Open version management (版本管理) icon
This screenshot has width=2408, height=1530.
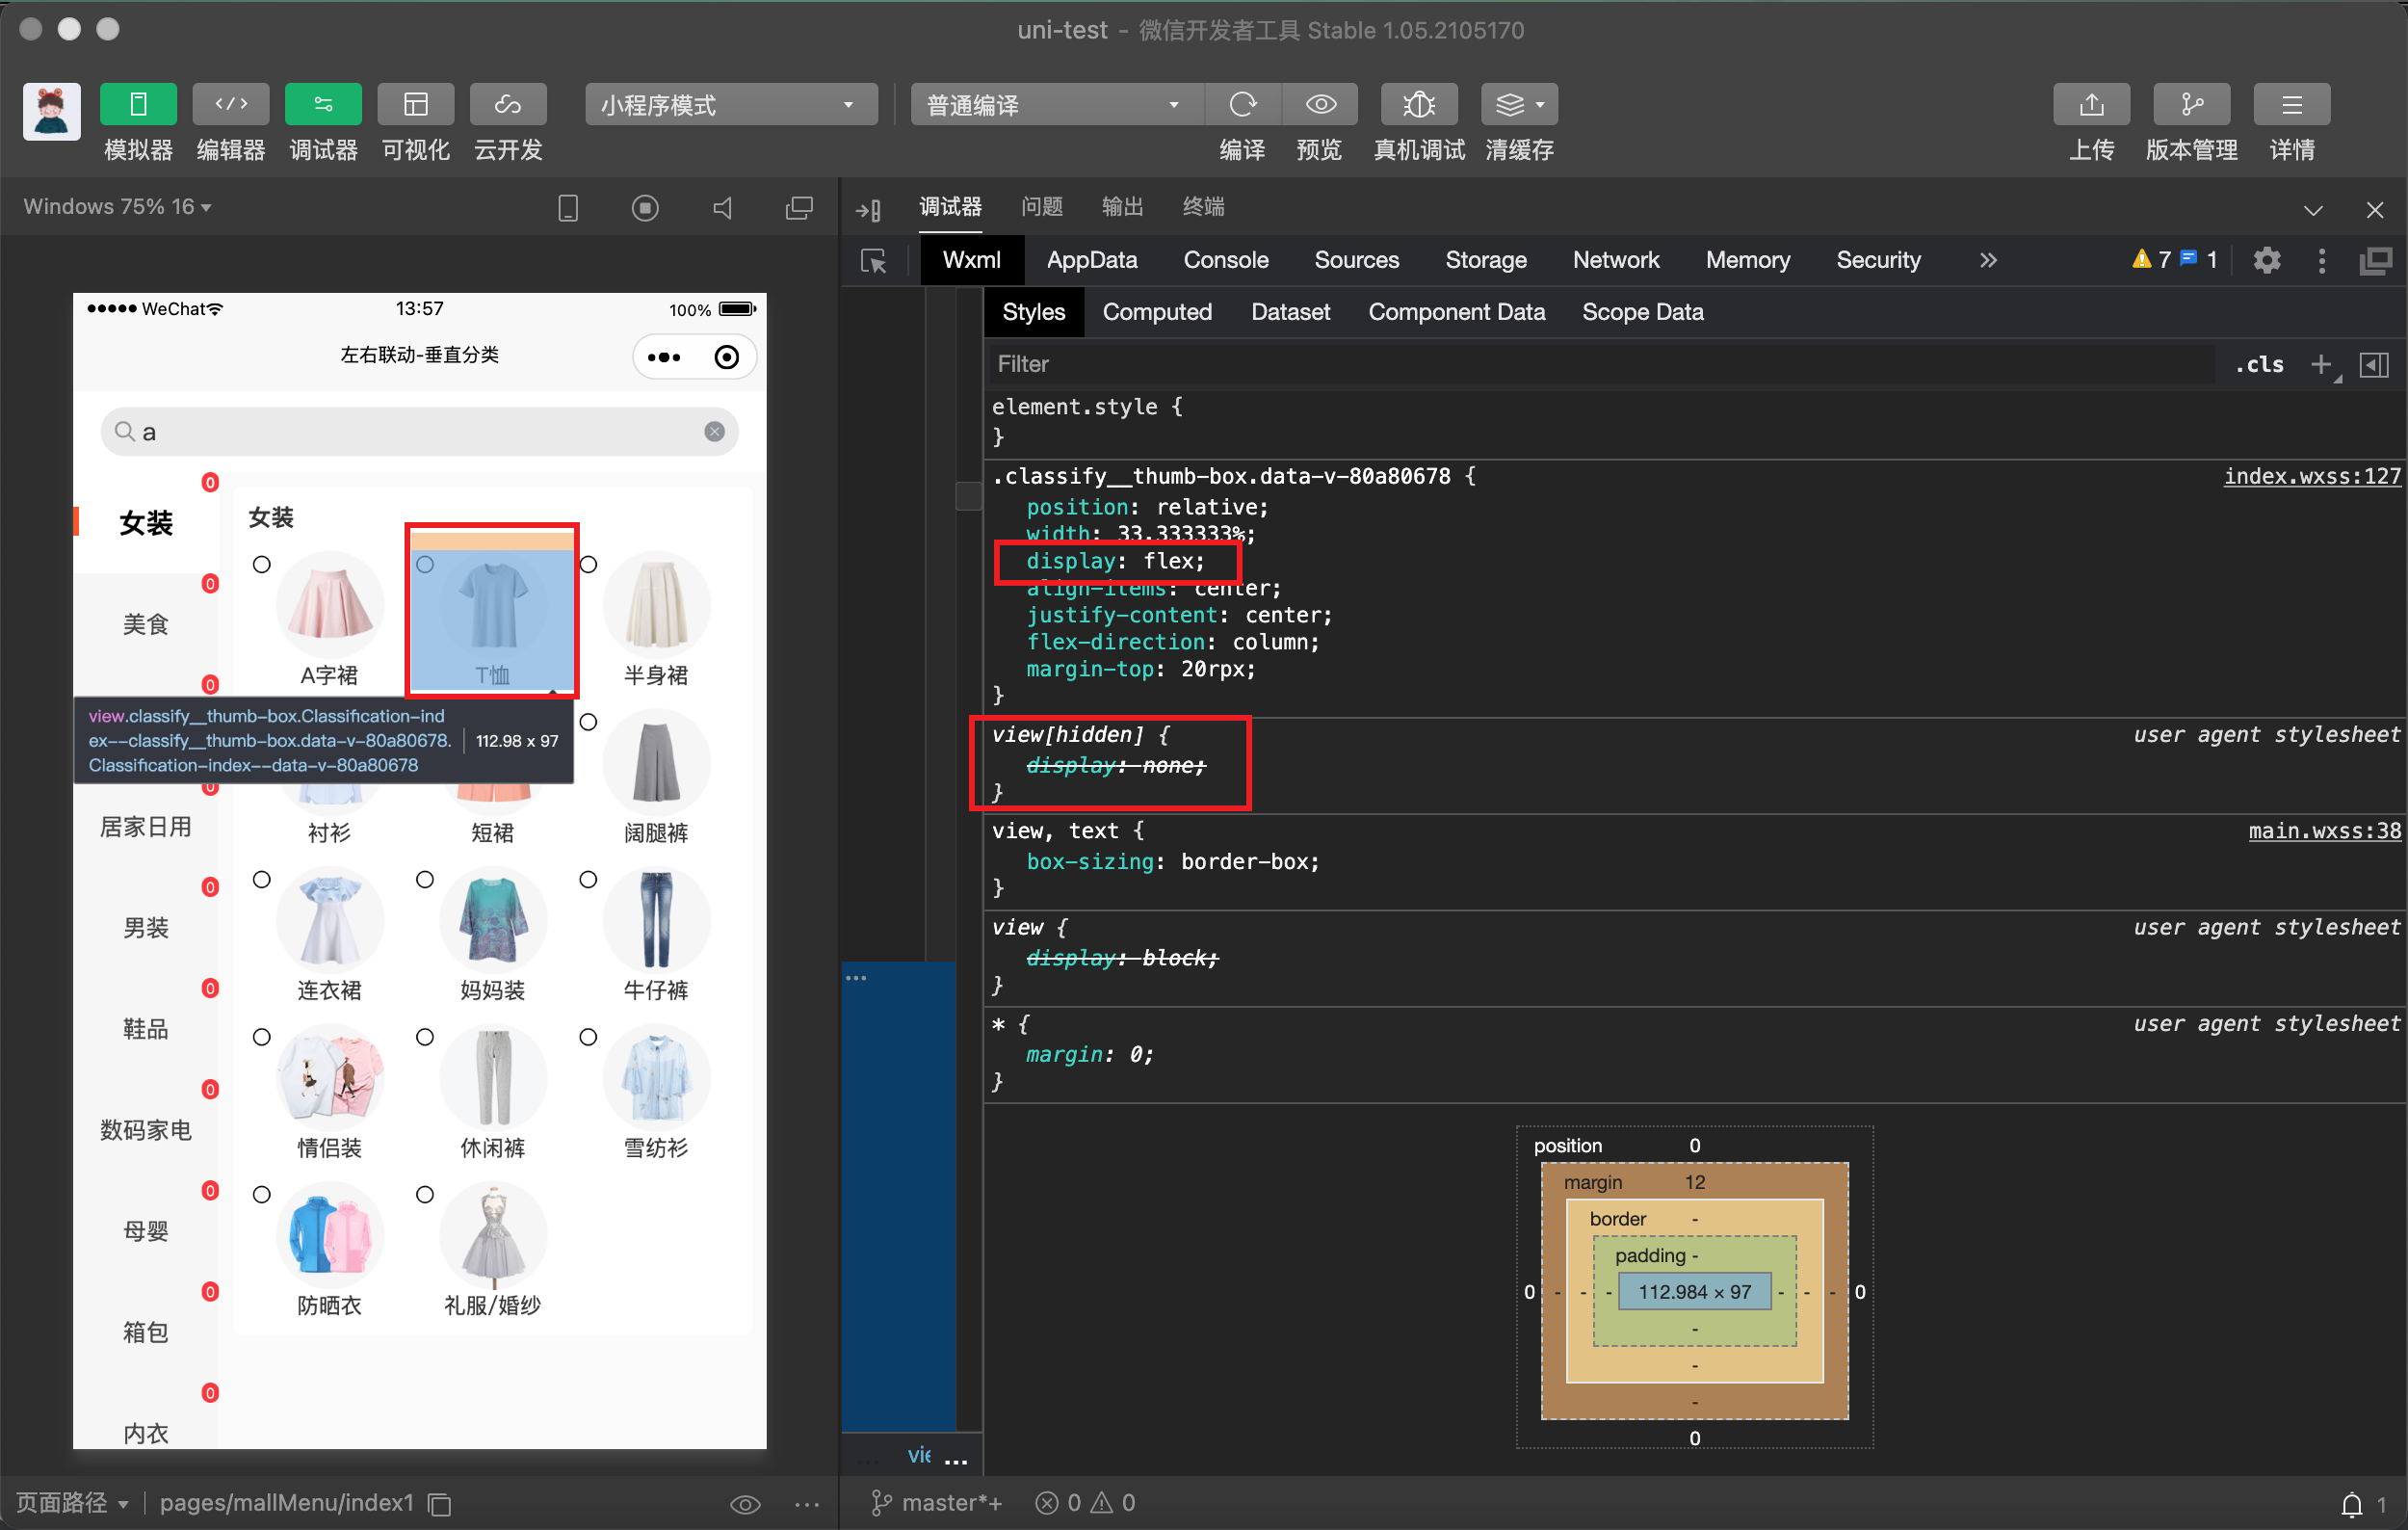coord(2191,104)
